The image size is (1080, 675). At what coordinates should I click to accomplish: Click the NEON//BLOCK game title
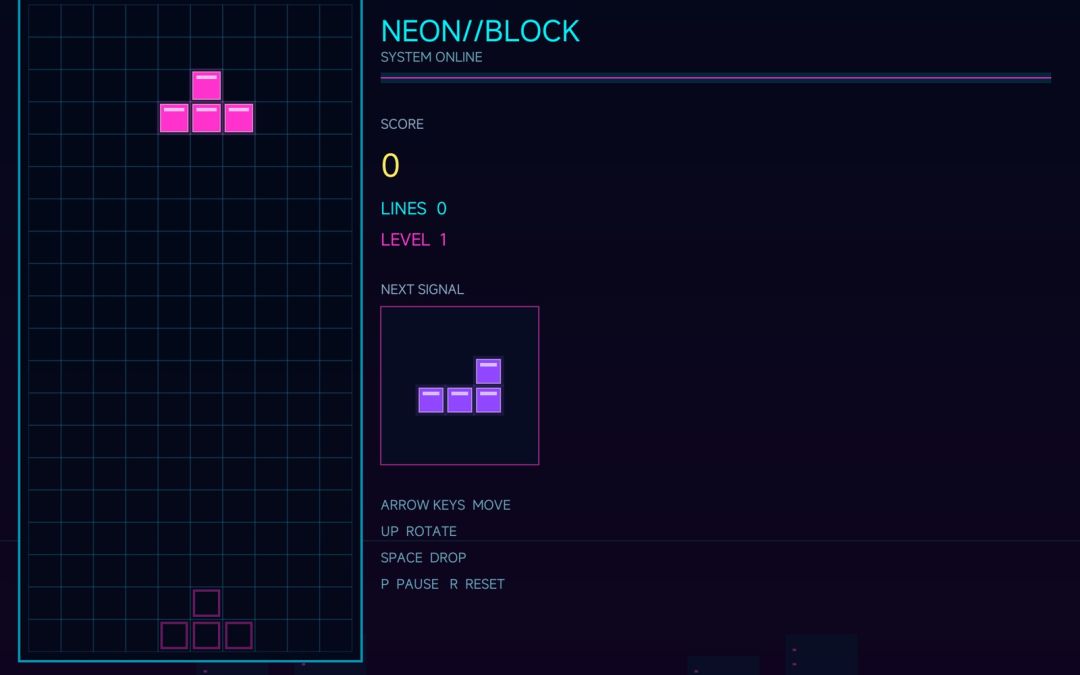tap(480, 31)
